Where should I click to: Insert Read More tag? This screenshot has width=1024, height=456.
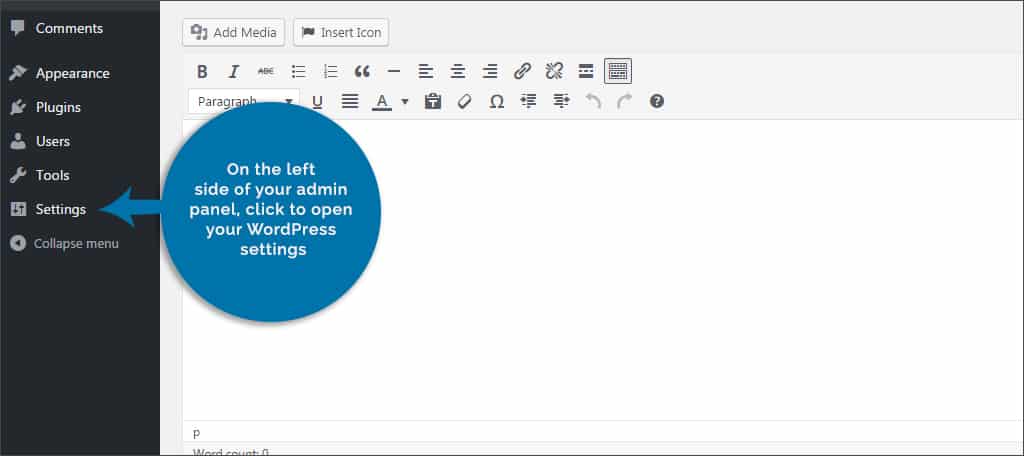click(586, 71)
